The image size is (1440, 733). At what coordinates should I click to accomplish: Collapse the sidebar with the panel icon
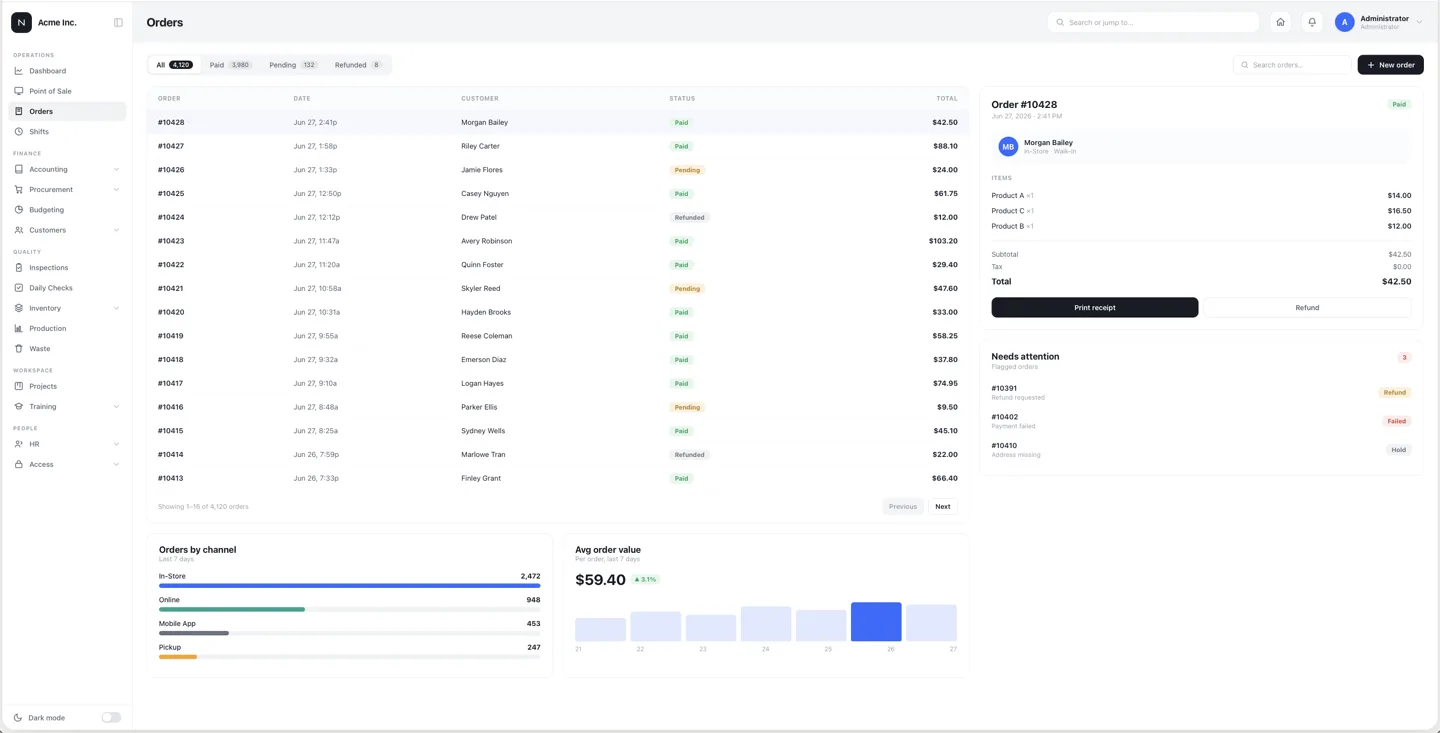[x=118, y=22]
